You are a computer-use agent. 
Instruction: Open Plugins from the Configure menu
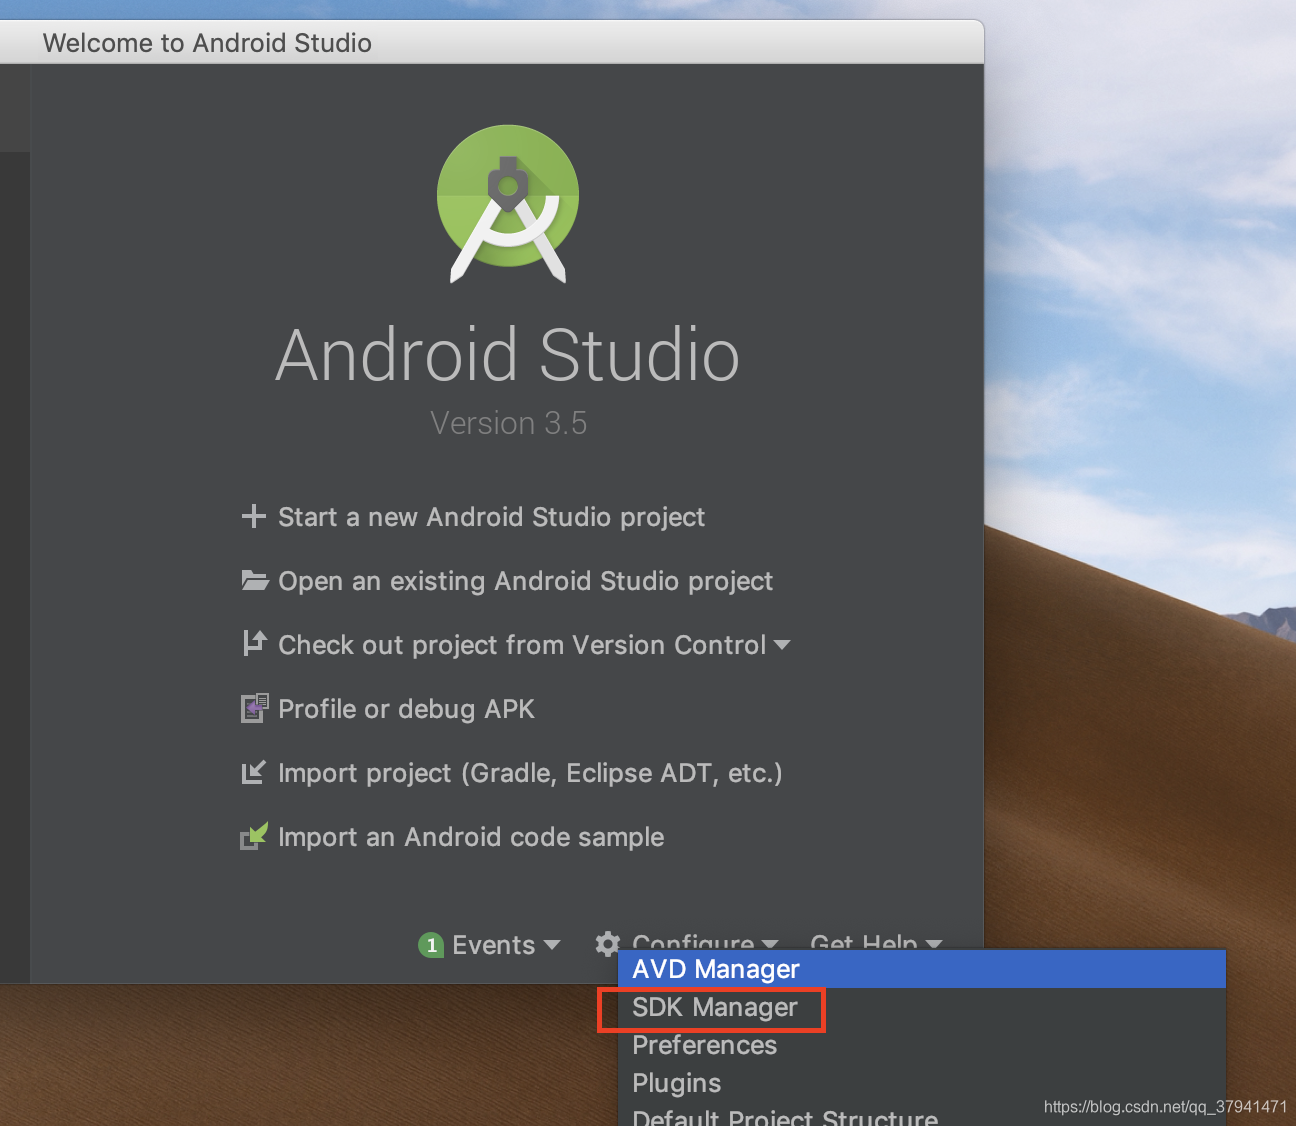click(x=676, y=1083)
